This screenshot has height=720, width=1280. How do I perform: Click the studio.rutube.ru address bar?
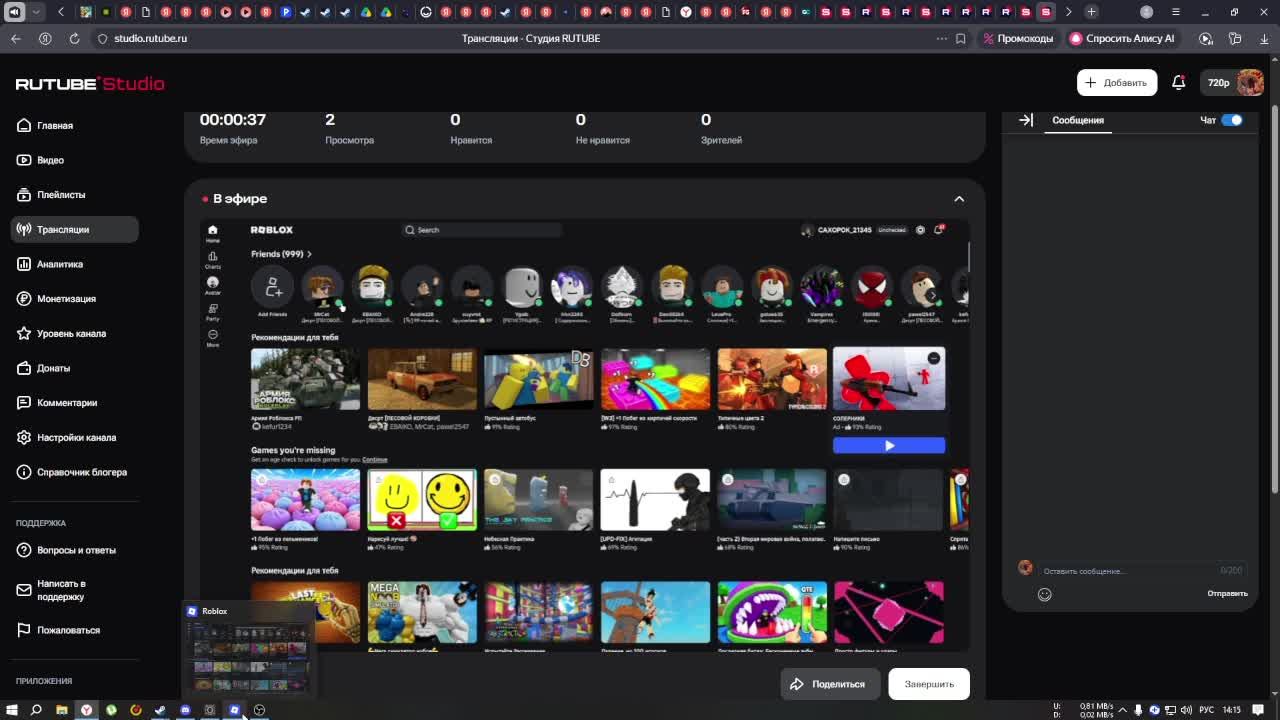[x=150, y=38]
